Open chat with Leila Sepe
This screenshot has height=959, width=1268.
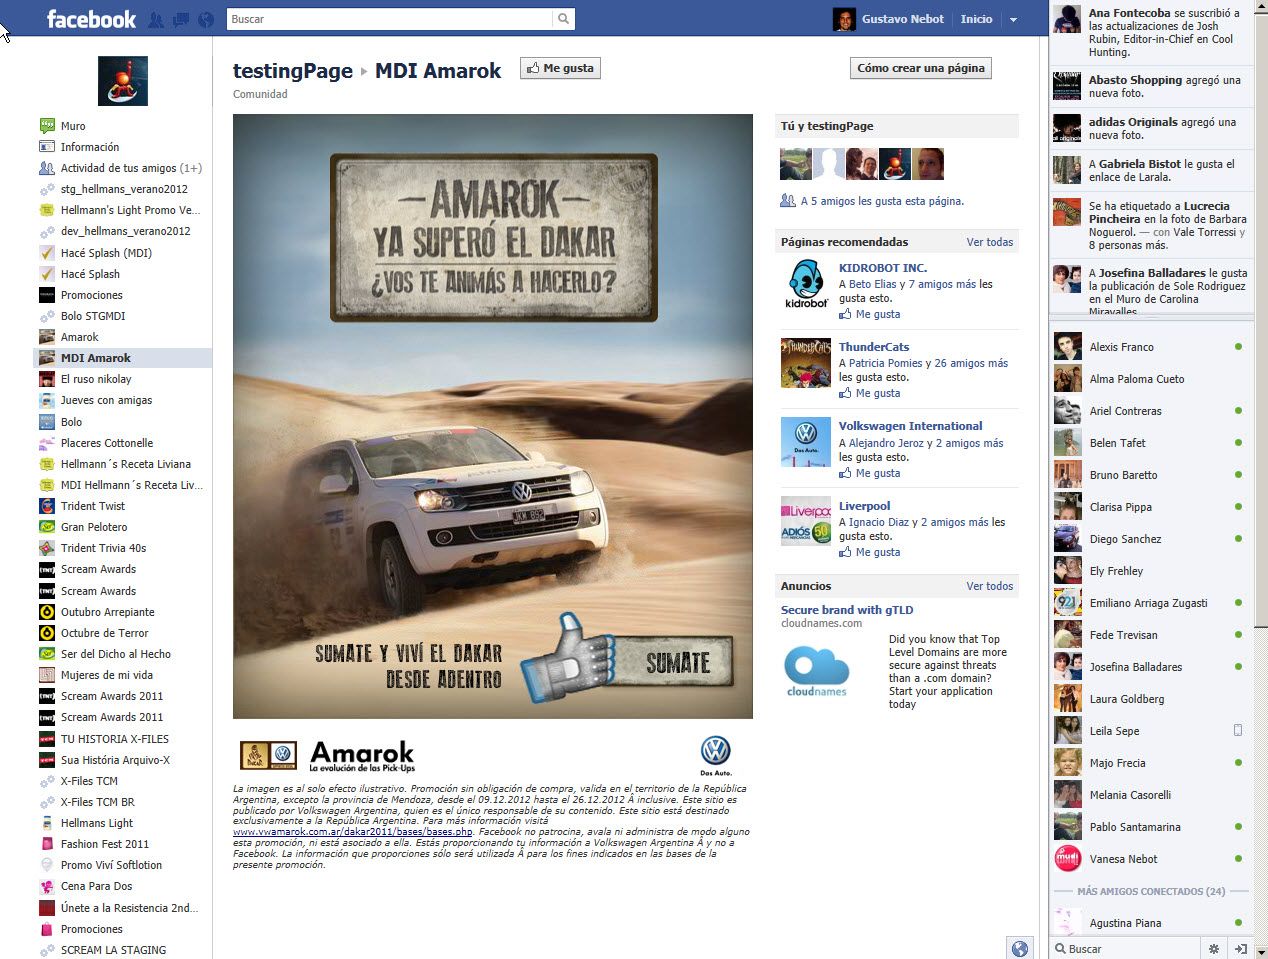(1150, 731)
